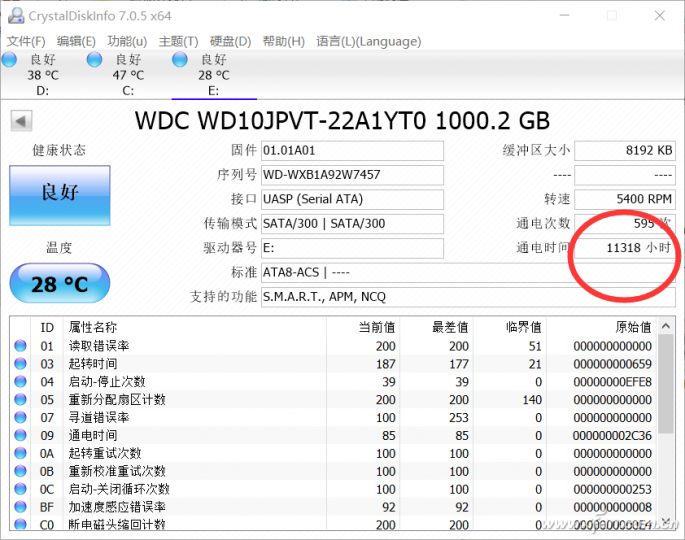
Task: Click the 健康状态 label
Action: (x=59, y=151)
